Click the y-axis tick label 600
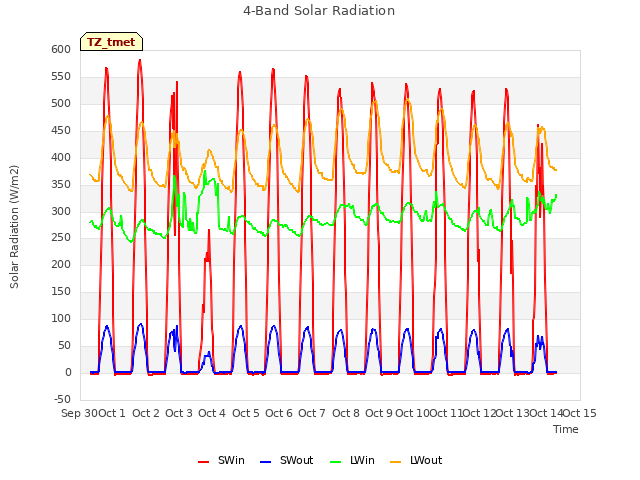Viewport: 640px width, 480px height. [x=61, y=49]
